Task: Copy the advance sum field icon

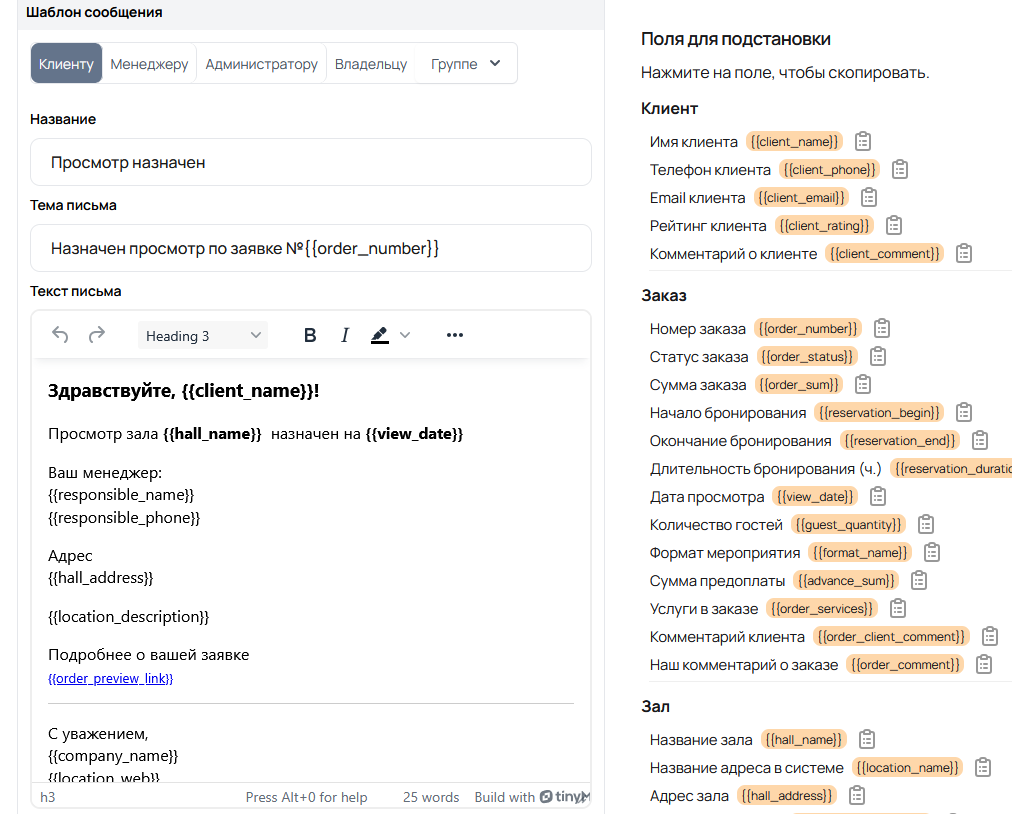Action: point(918,580)
